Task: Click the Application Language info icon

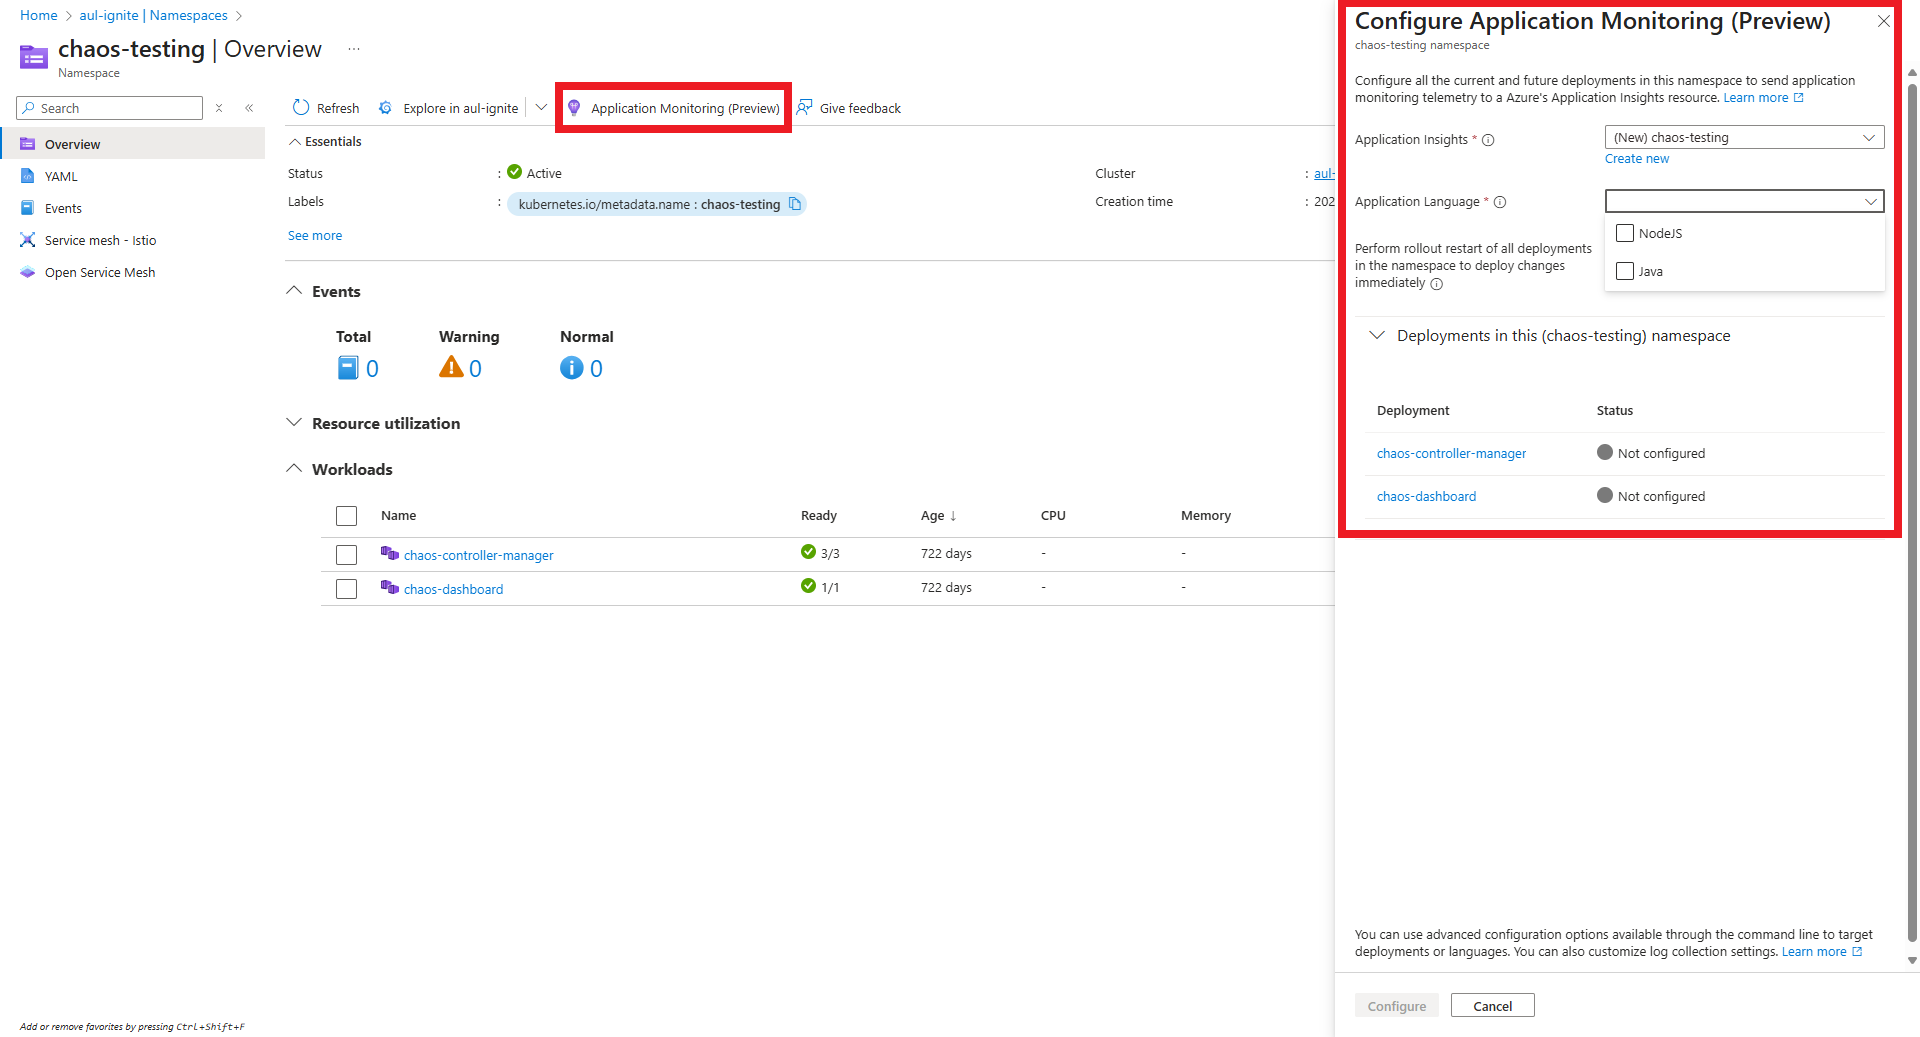Action: [1500, 202]
